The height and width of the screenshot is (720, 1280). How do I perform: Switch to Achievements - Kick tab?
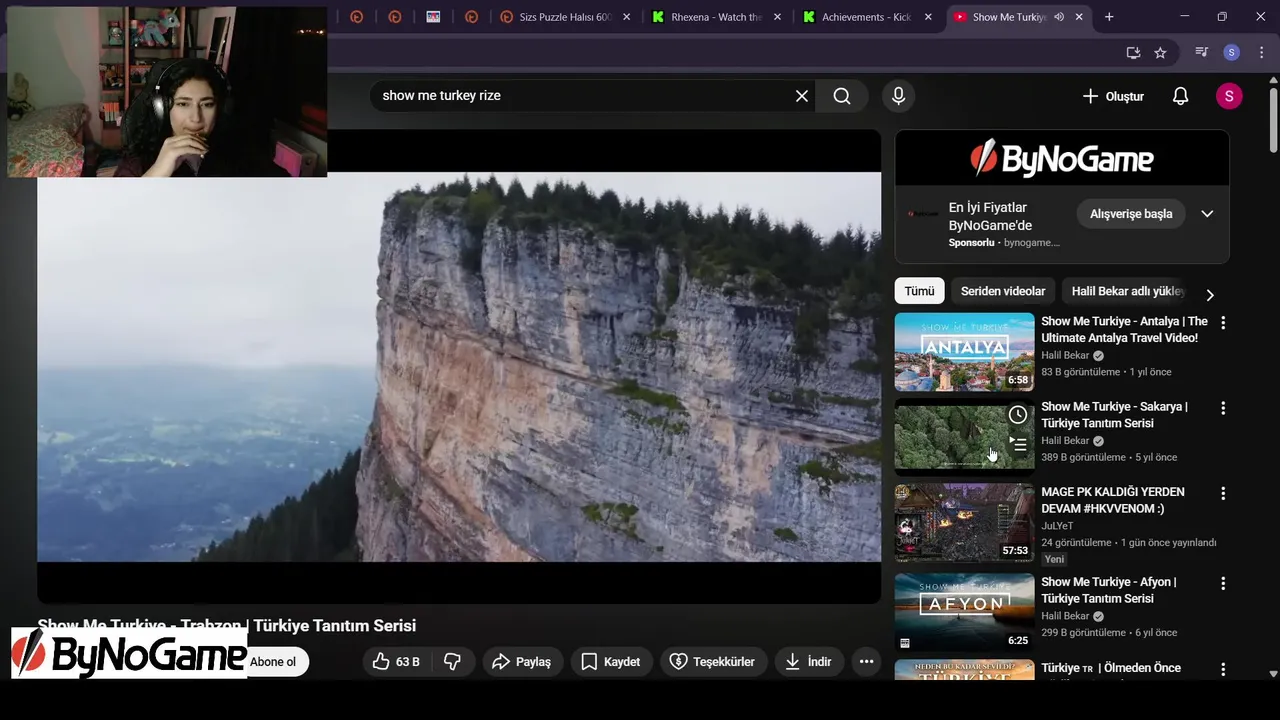point(864,17)
